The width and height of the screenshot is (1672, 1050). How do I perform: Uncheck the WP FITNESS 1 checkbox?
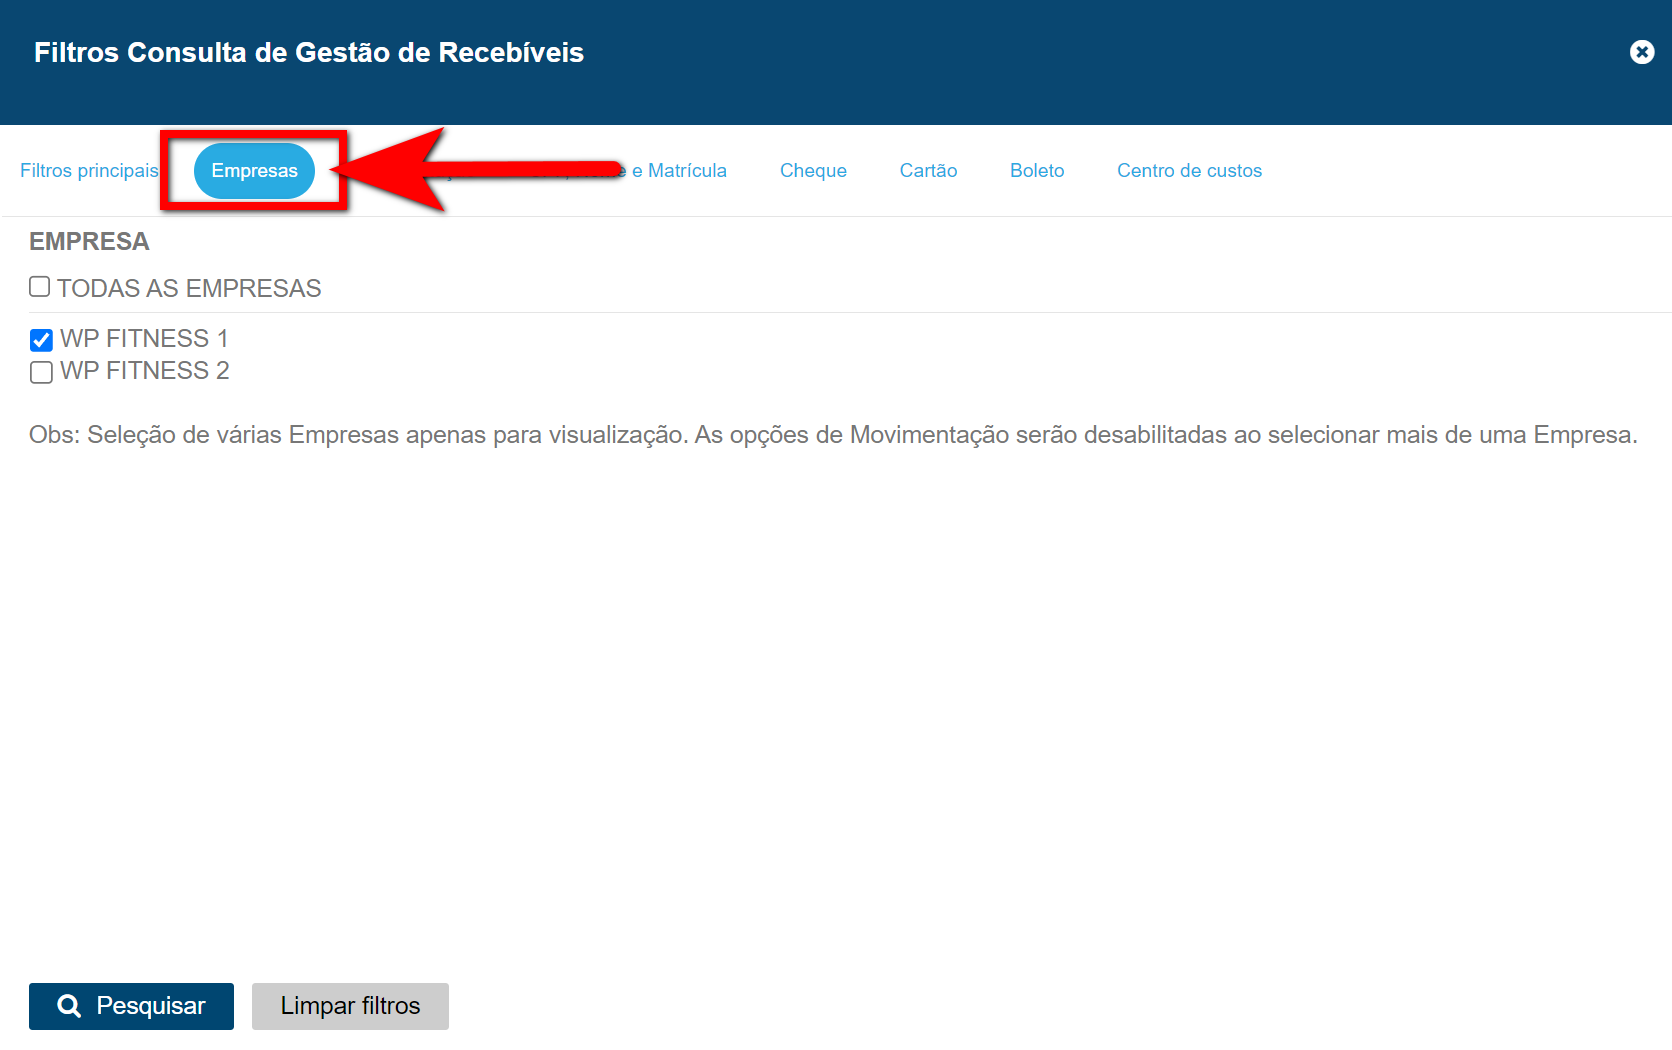pos(41,340)
